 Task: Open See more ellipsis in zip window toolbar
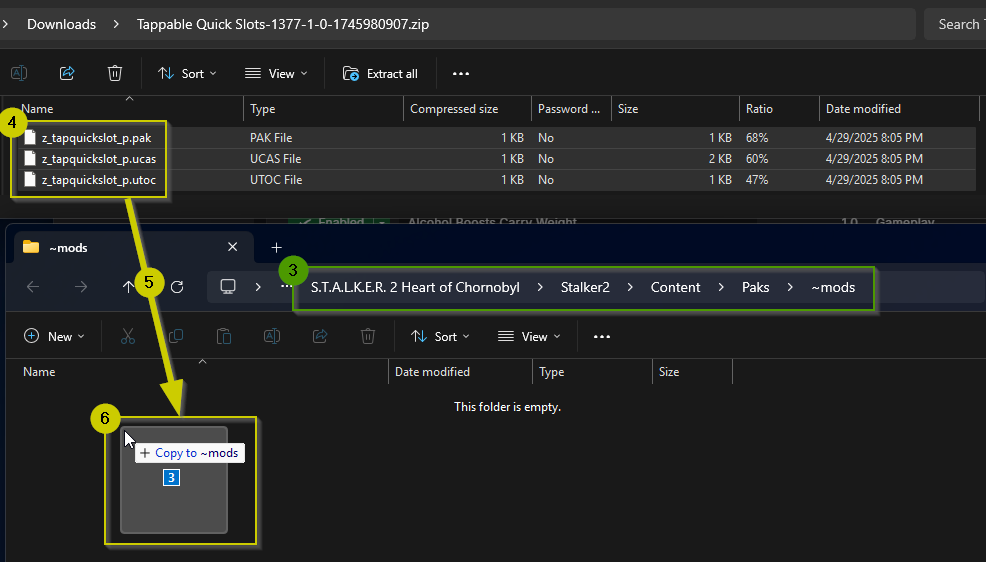click(461, 74)
